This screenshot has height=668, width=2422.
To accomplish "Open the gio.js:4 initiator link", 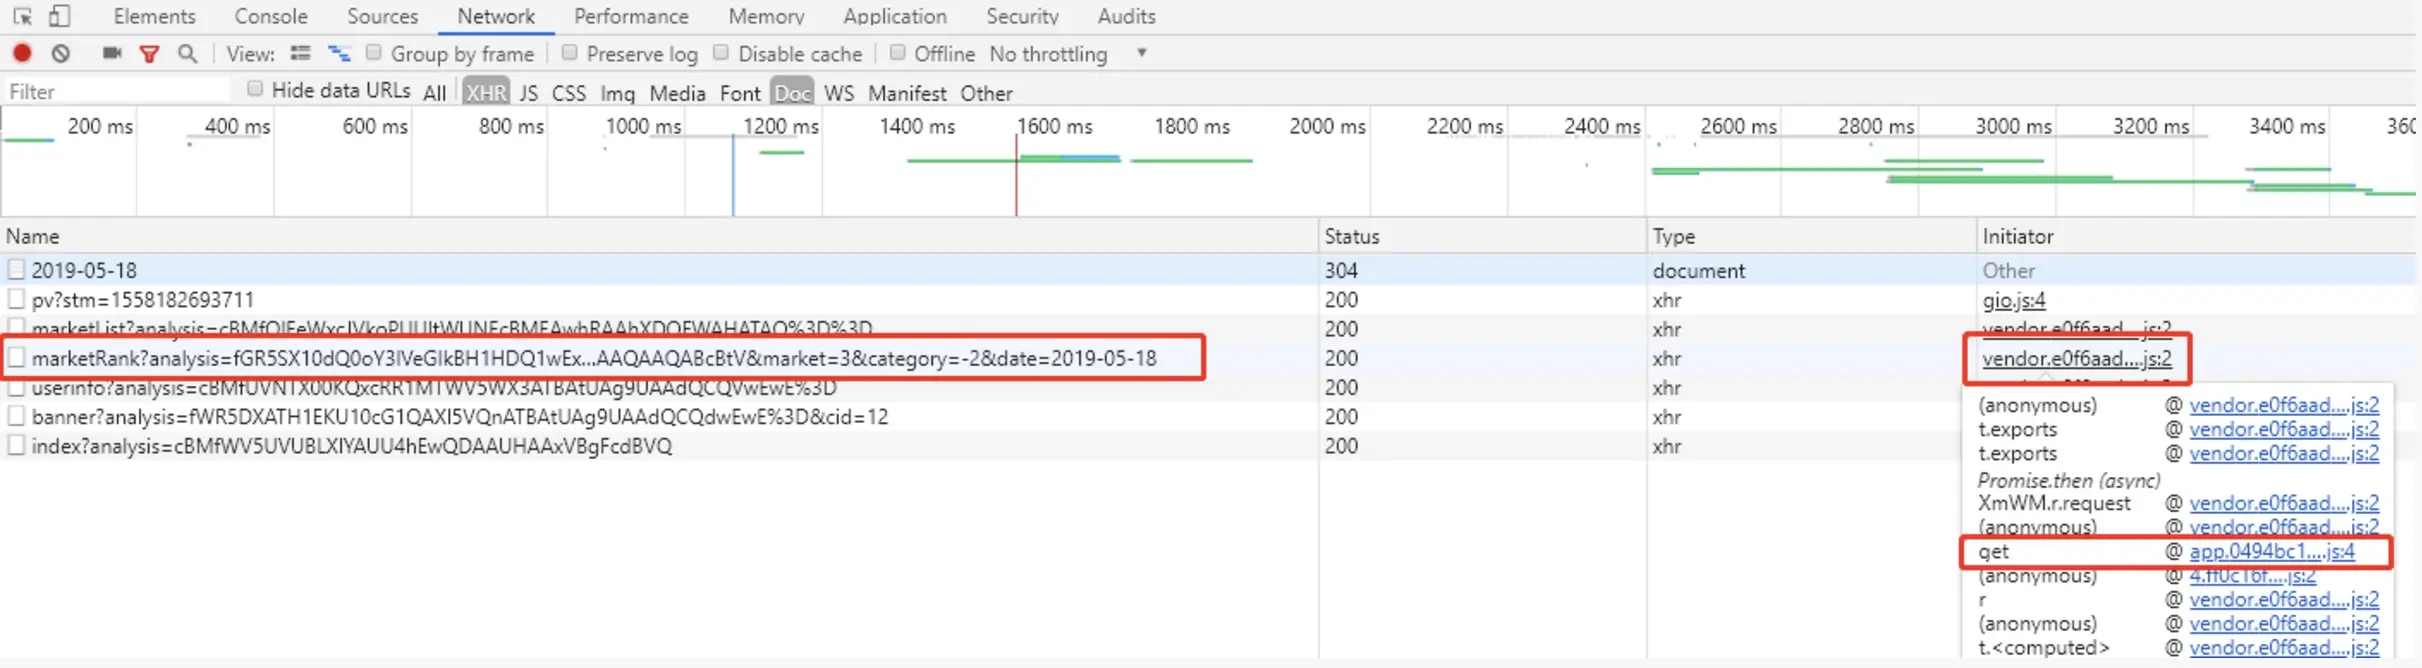I will [2014, 300].
